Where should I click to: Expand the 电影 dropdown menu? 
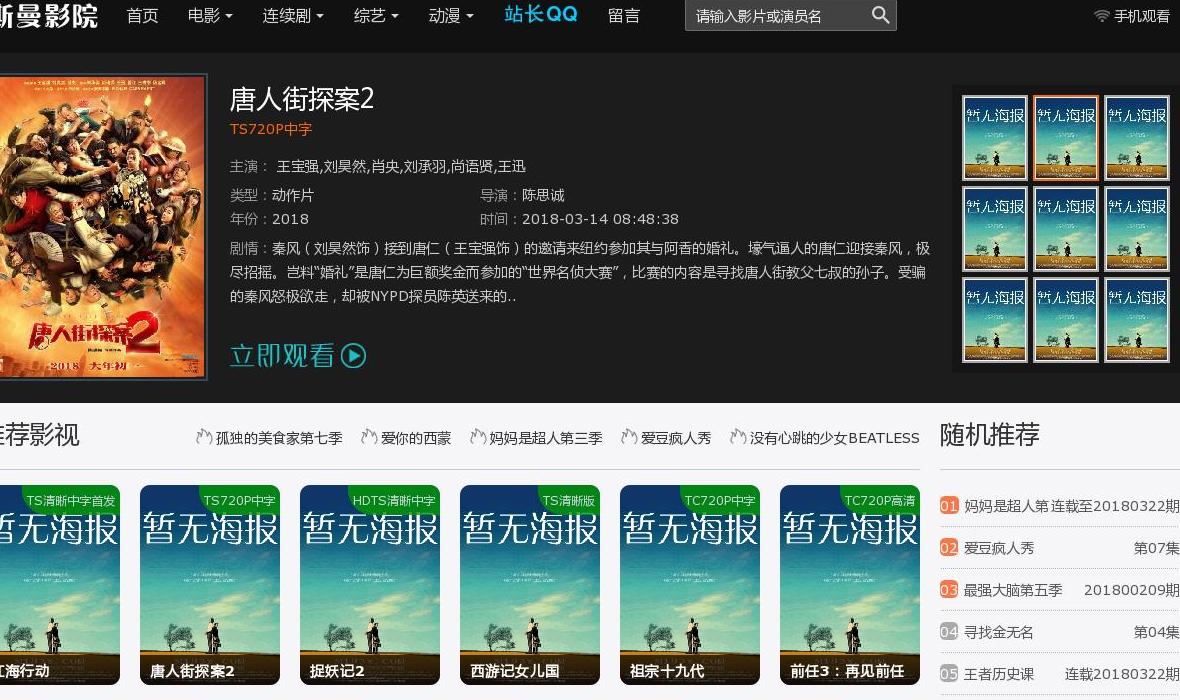(x=210, y=16)
